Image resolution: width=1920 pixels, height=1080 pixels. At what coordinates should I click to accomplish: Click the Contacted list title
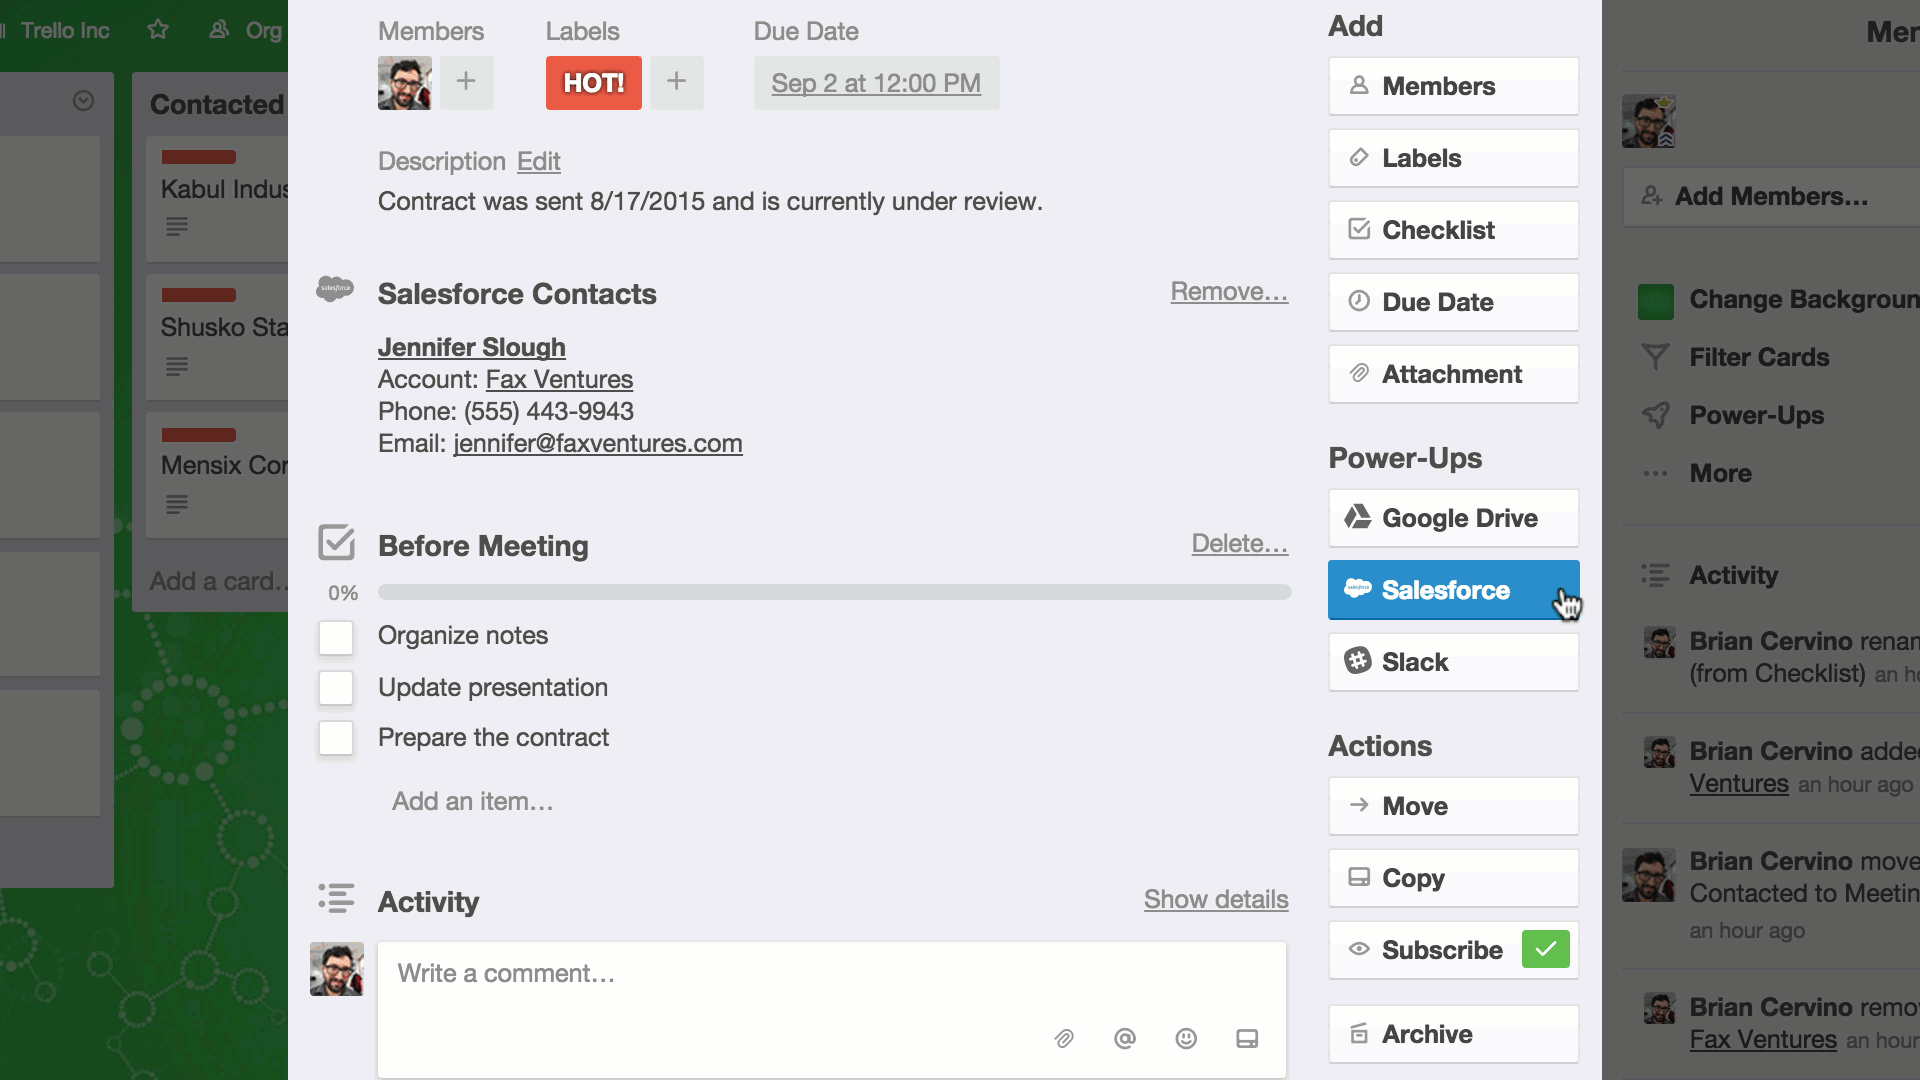pos(217,104)
